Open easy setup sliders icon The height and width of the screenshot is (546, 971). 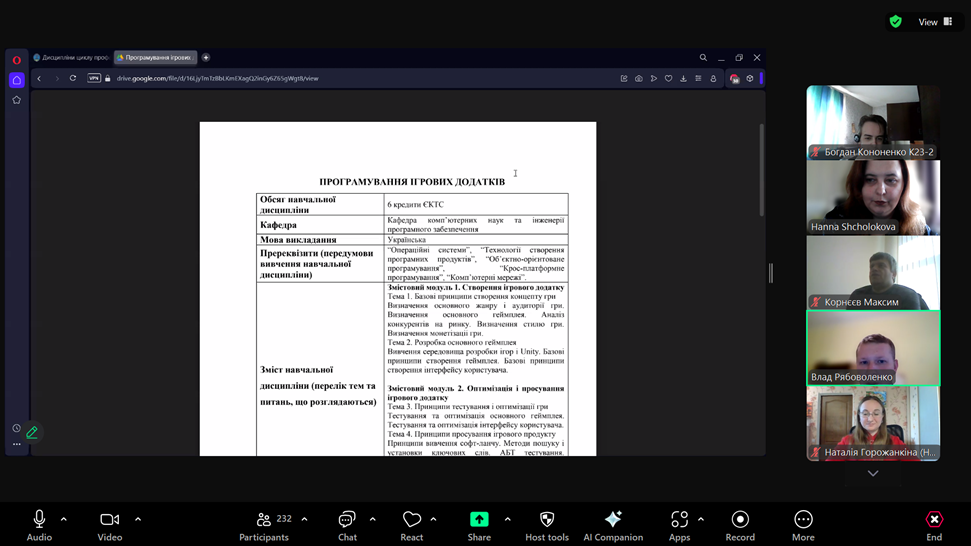click(x=698, y=79)
